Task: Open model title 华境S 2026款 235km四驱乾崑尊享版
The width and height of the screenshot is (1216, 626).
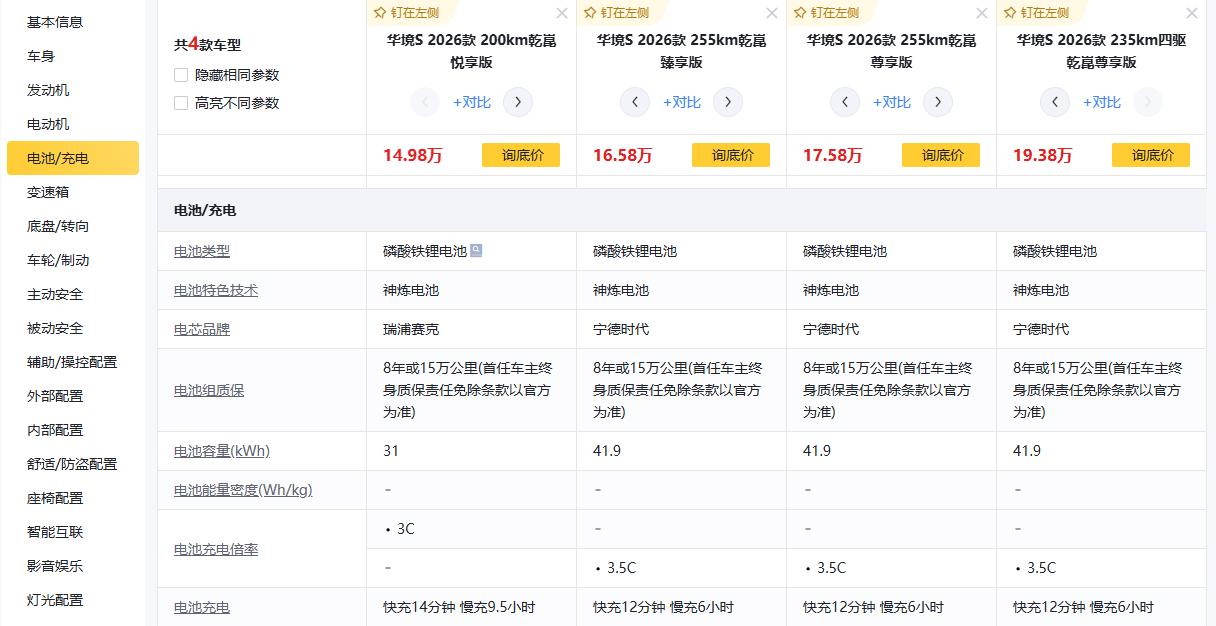Action: click(x=1102, y=52)
